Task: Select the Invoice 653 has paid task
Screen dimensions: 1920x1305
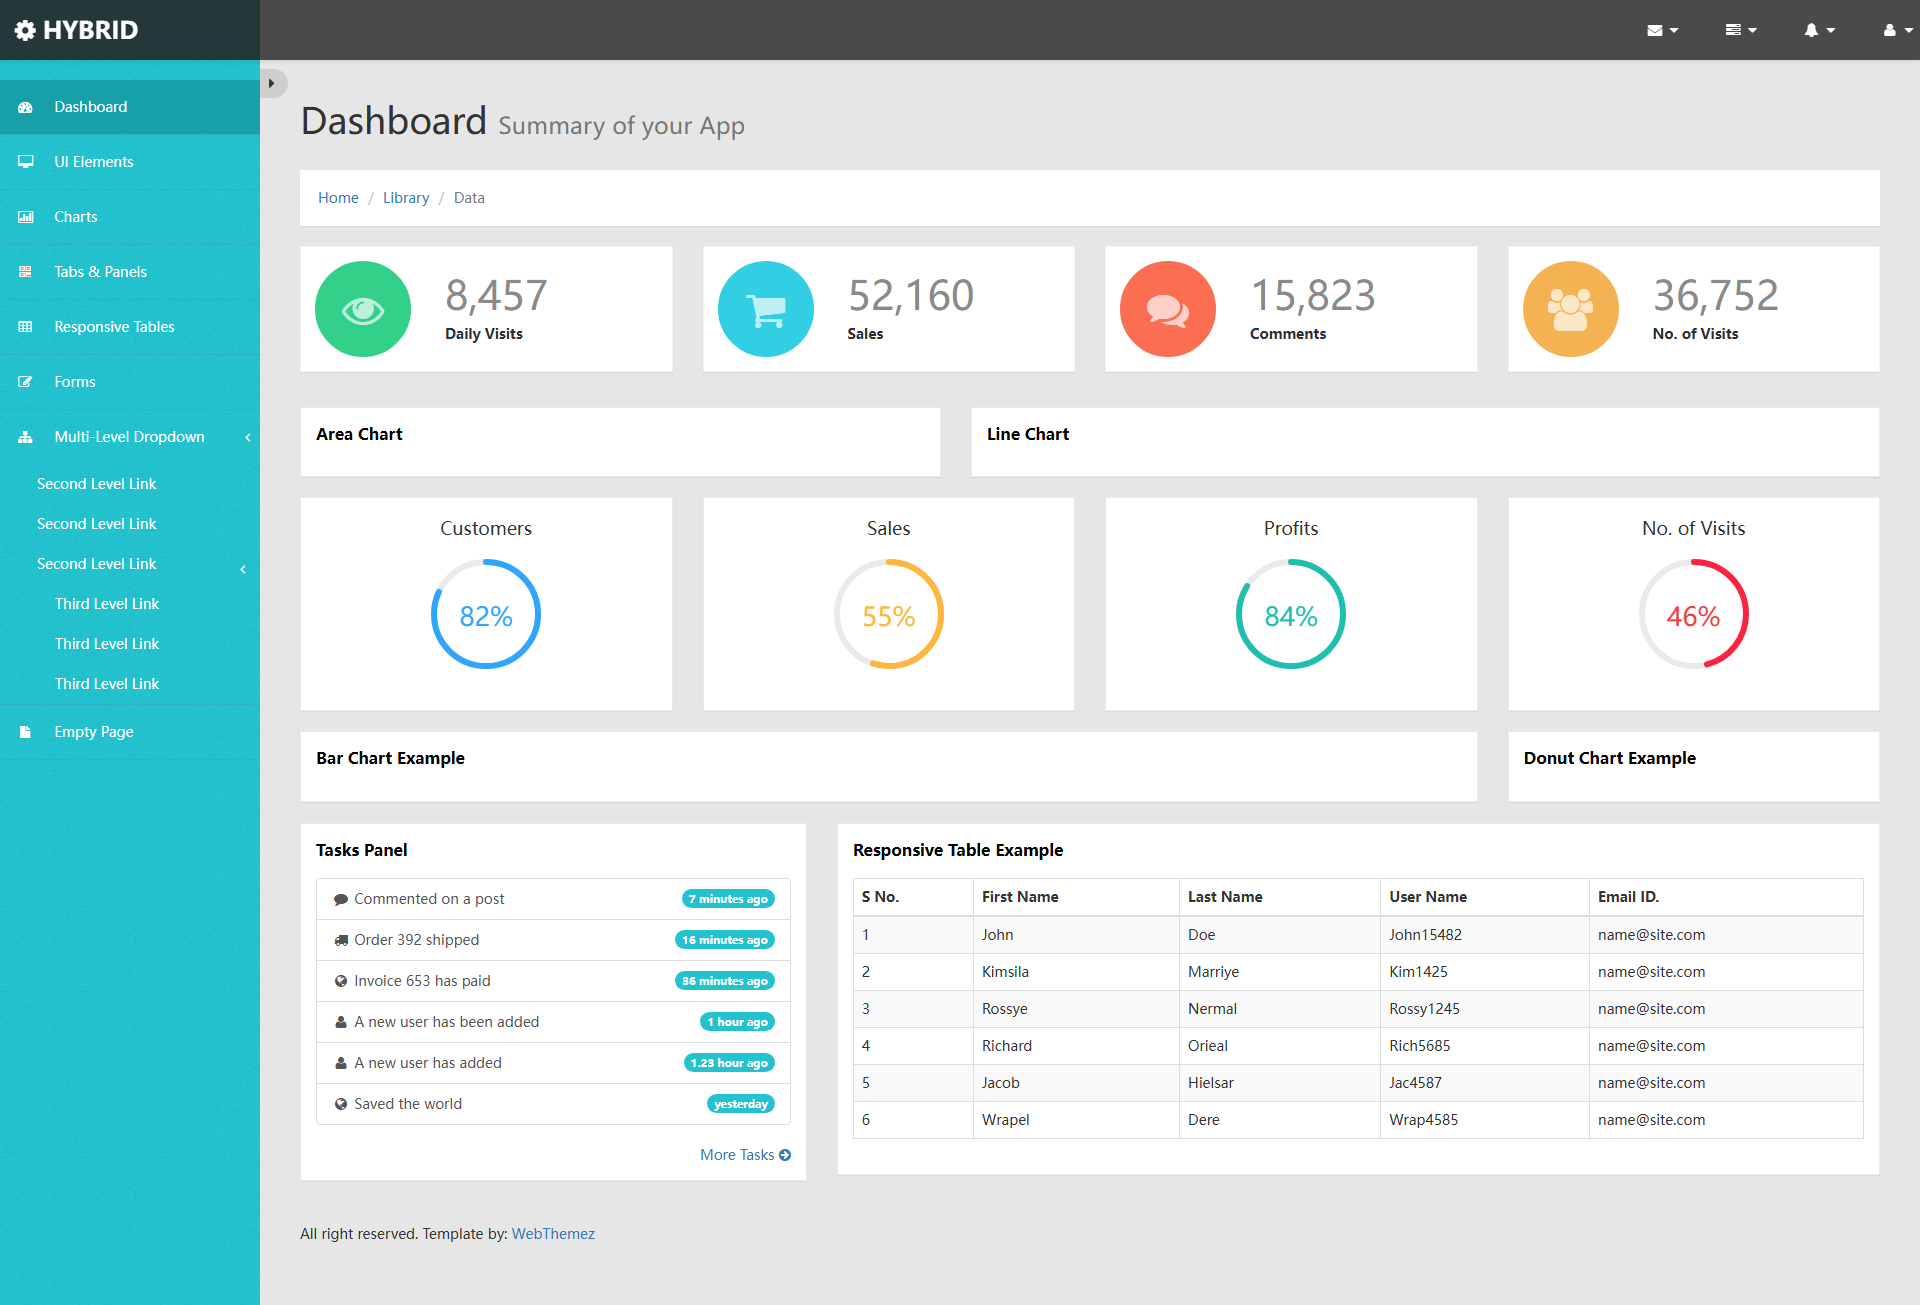Action: click(x=553, y=981)
